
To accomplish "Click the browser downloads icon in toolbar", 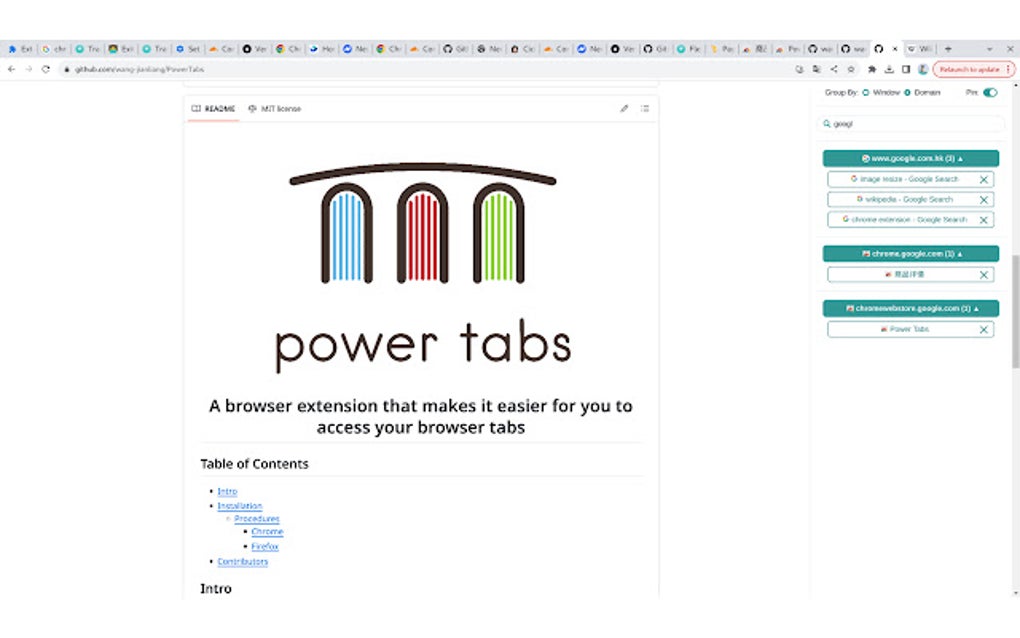I will (x=889, y=69).
